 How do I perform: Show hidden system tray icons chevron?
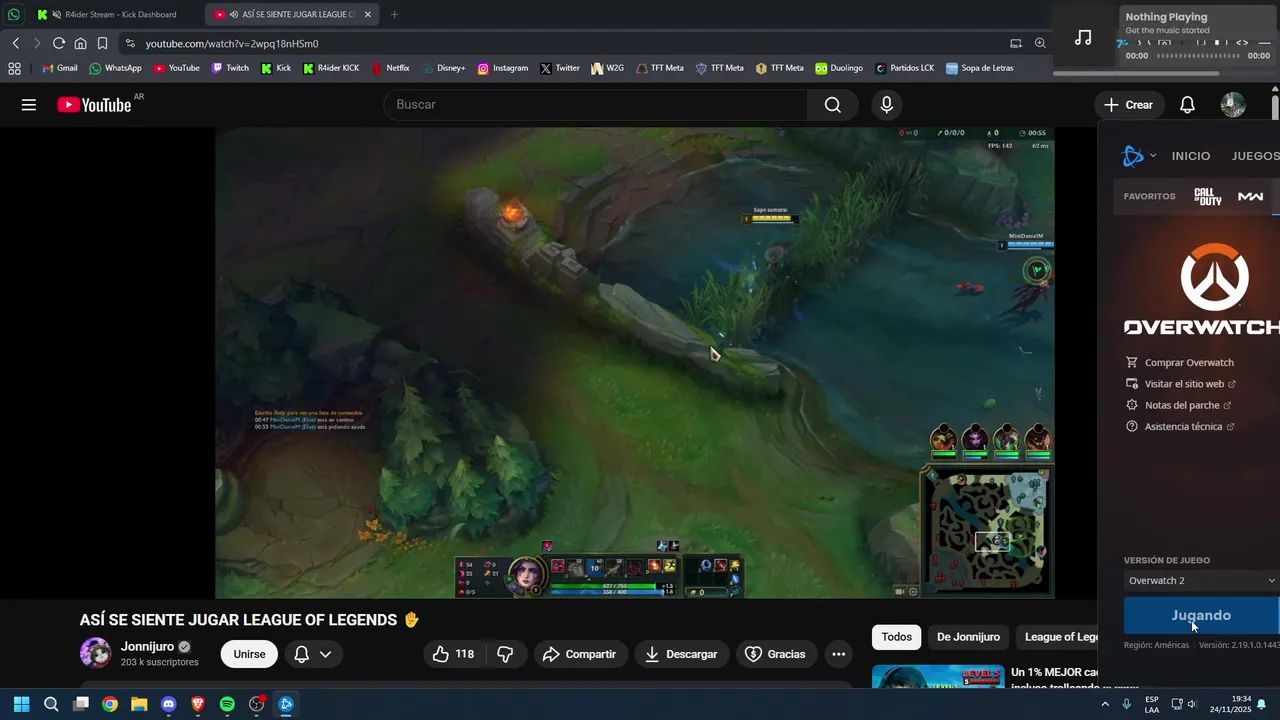tap(1104, 704)
